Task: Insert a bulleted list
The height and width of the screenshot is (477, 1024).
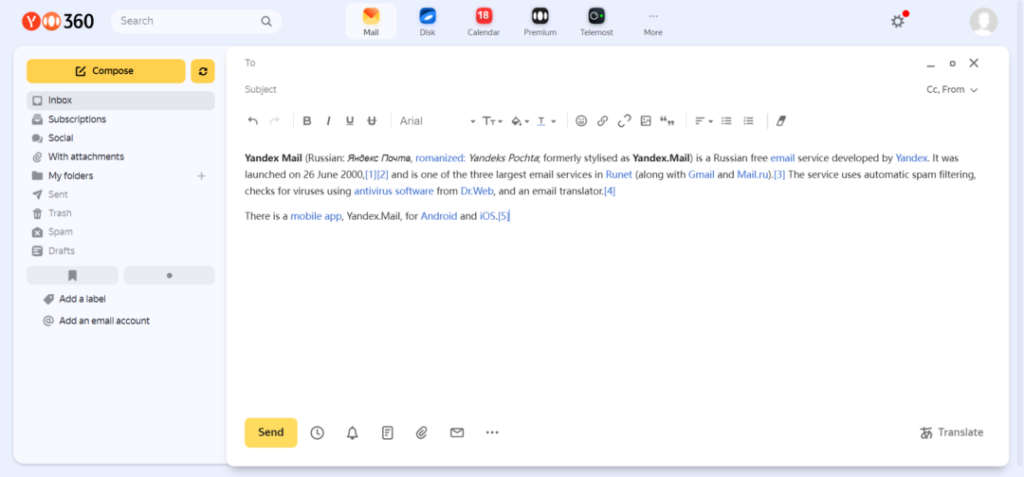Action: tap(726, 121)
